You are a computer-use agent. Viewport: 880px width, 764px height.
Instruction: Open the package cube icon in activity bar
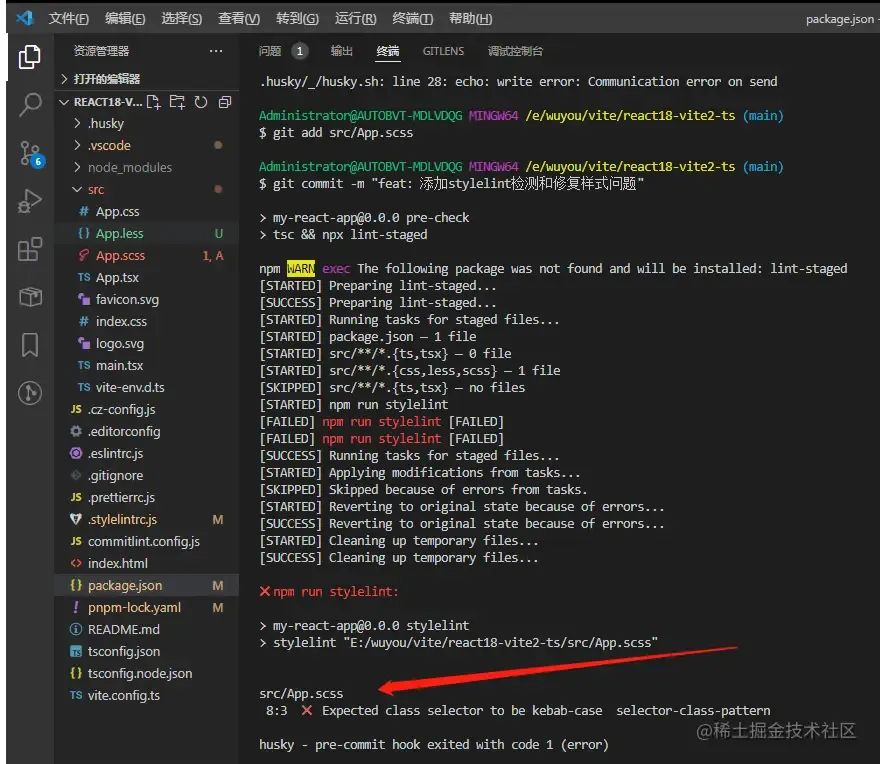tap(30, 296)
